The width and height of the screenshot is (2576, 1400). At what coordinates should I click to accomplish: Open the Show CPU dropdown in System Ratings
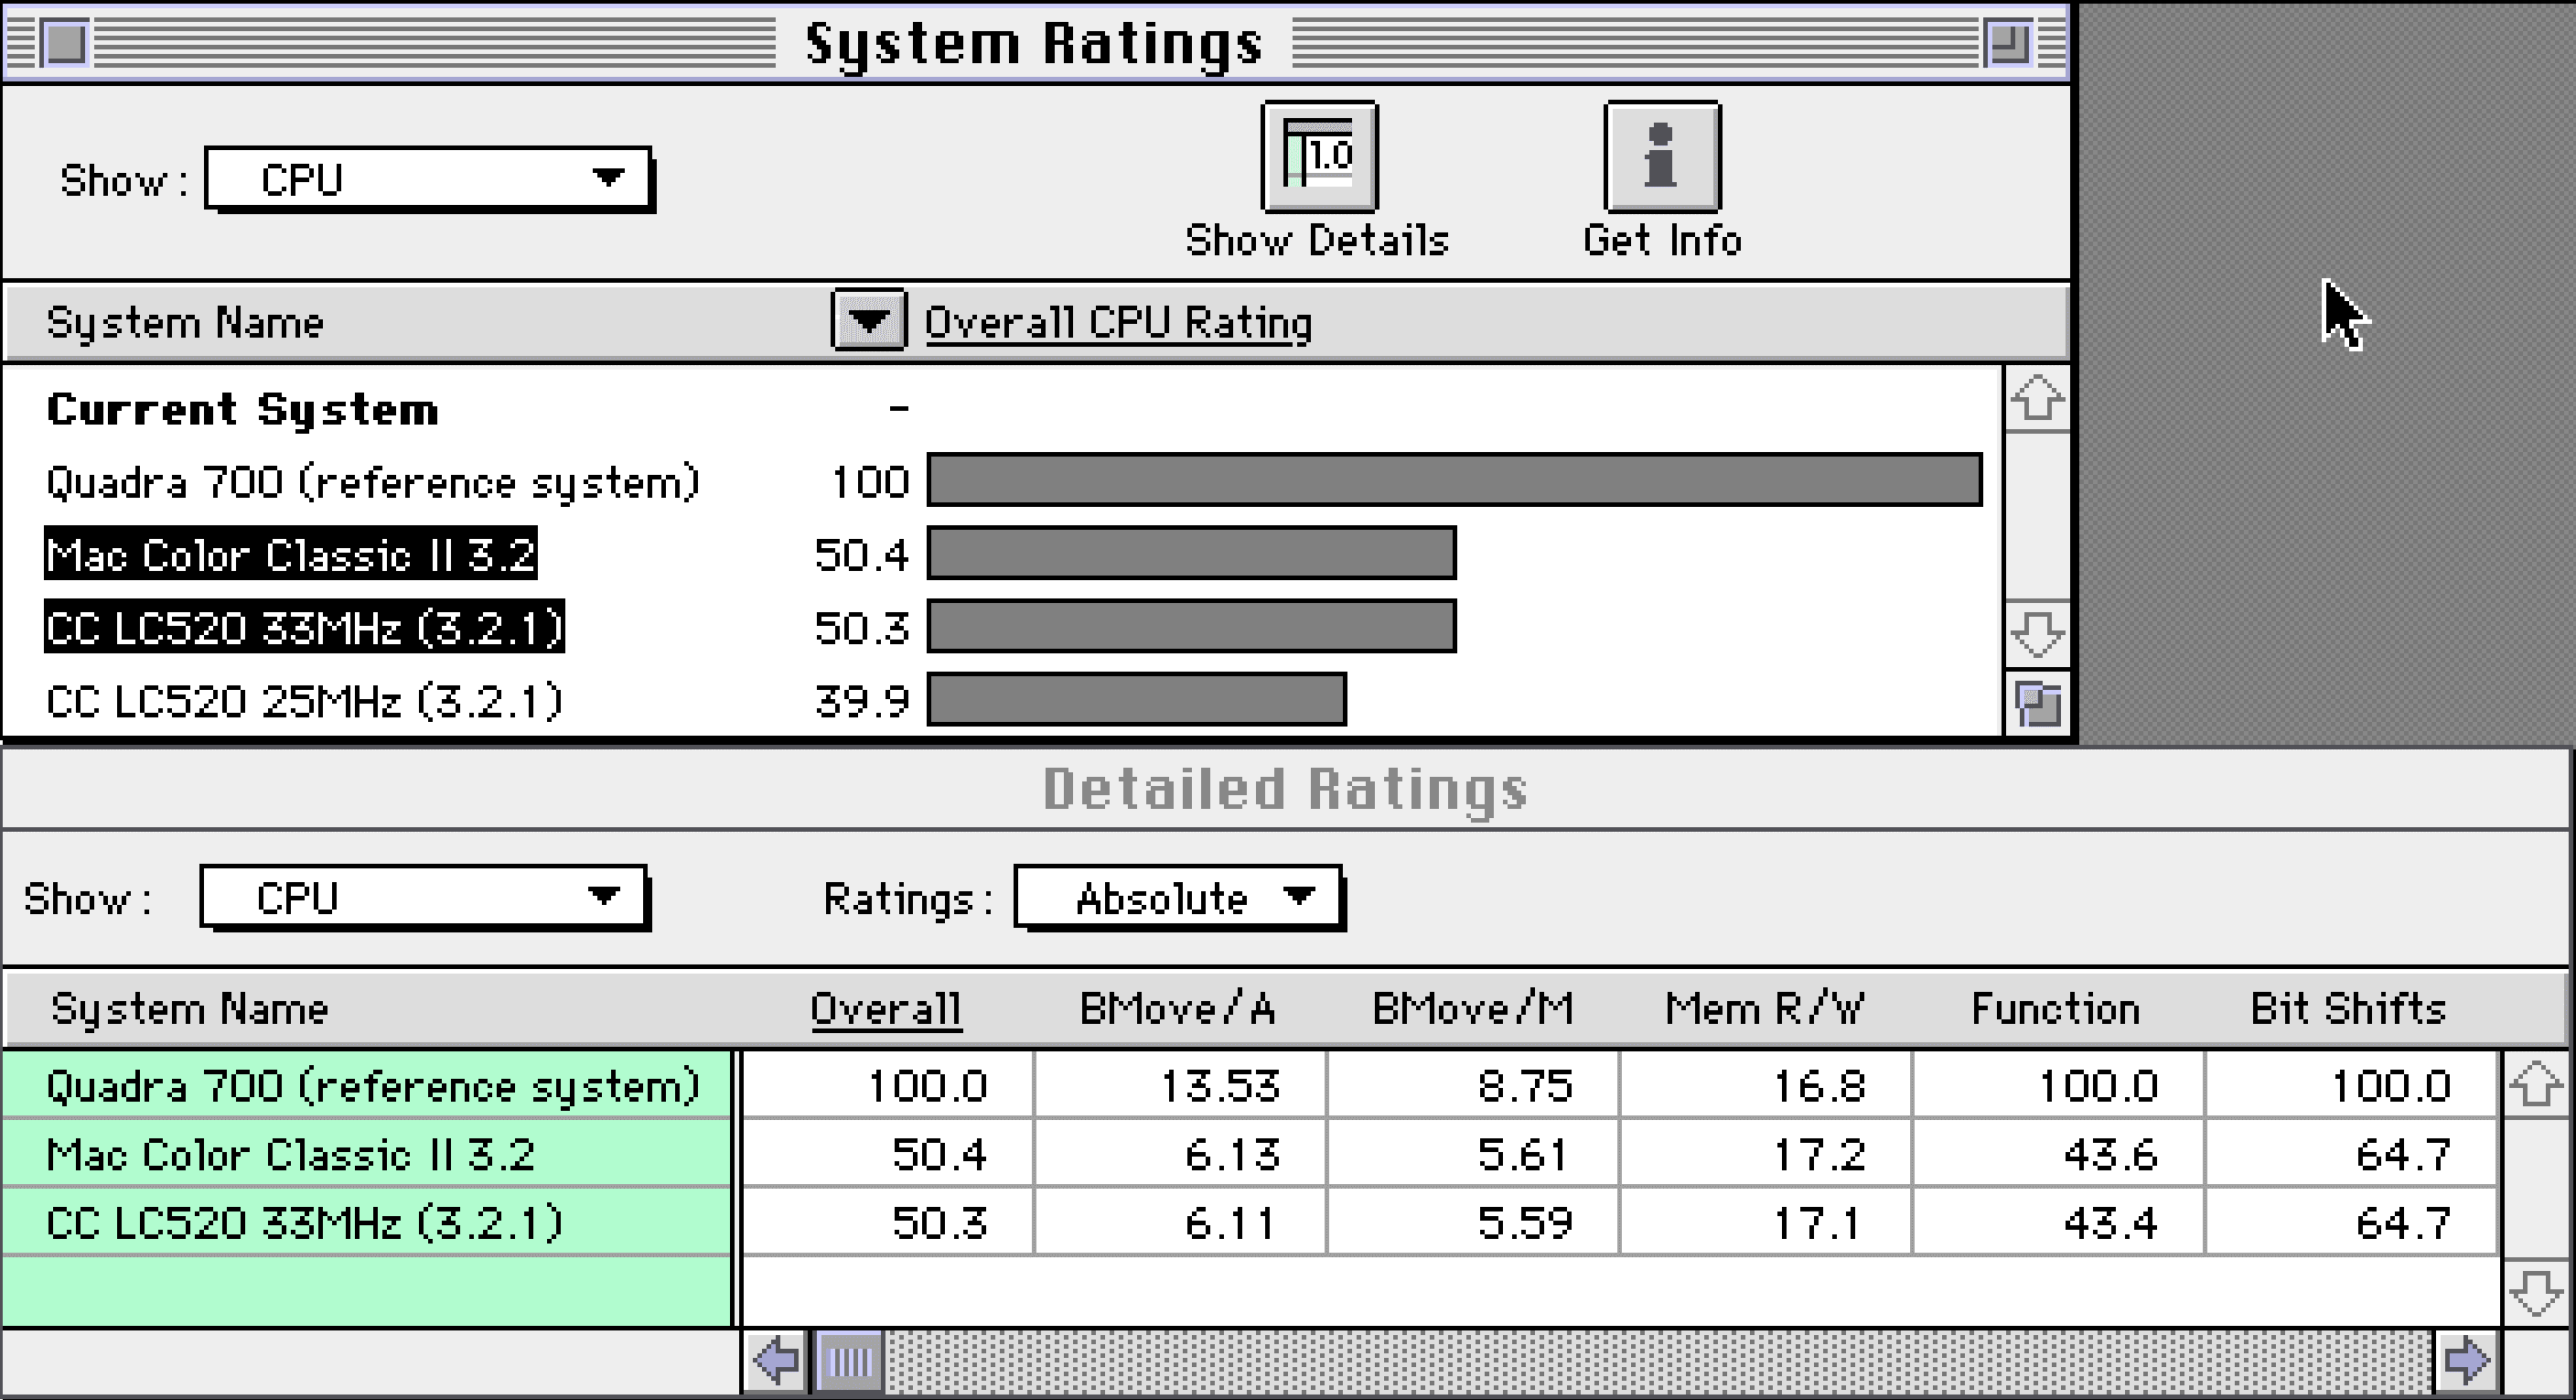428,180
